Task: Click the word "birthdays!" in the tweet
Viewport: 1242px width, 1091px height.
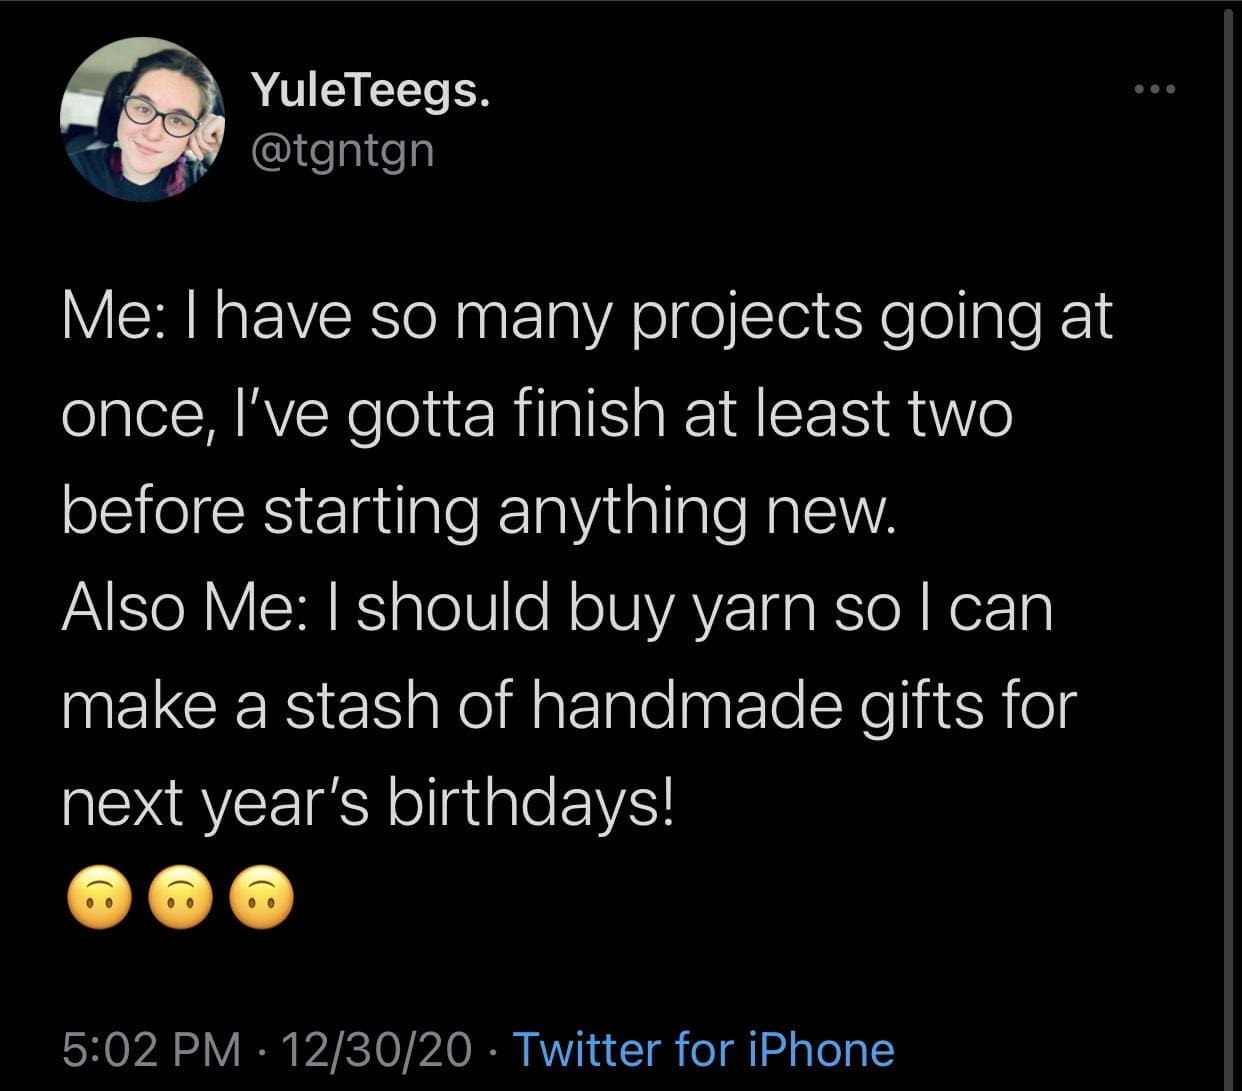Action: pos(530,802)
